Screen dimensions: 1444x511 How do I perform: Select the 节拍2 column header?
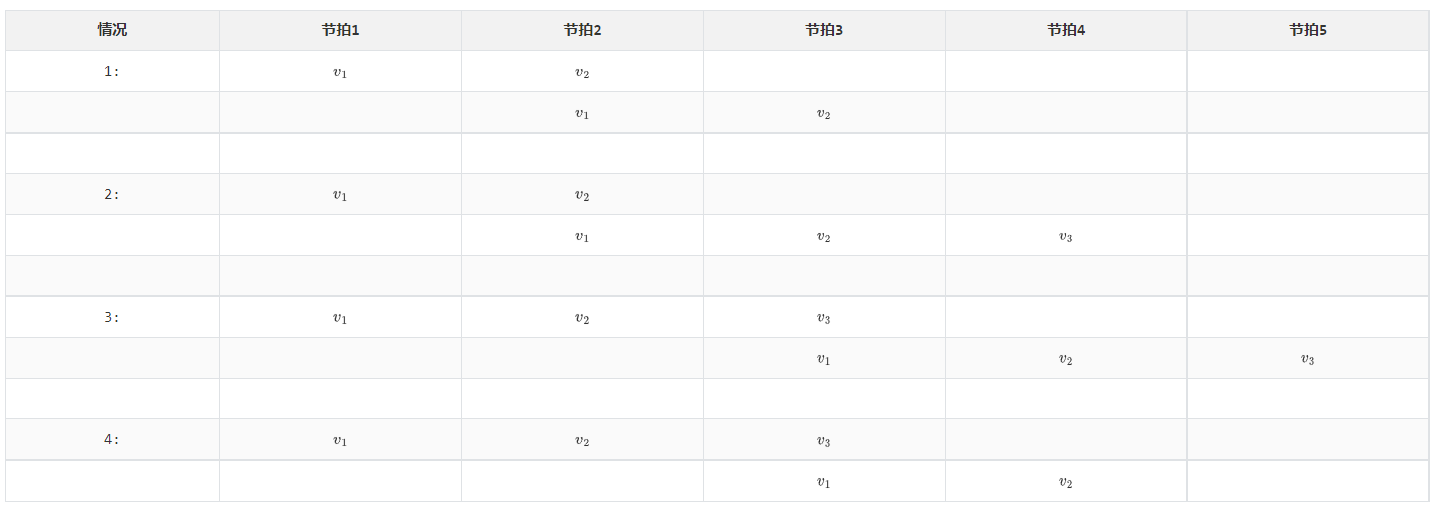[582, 30]
